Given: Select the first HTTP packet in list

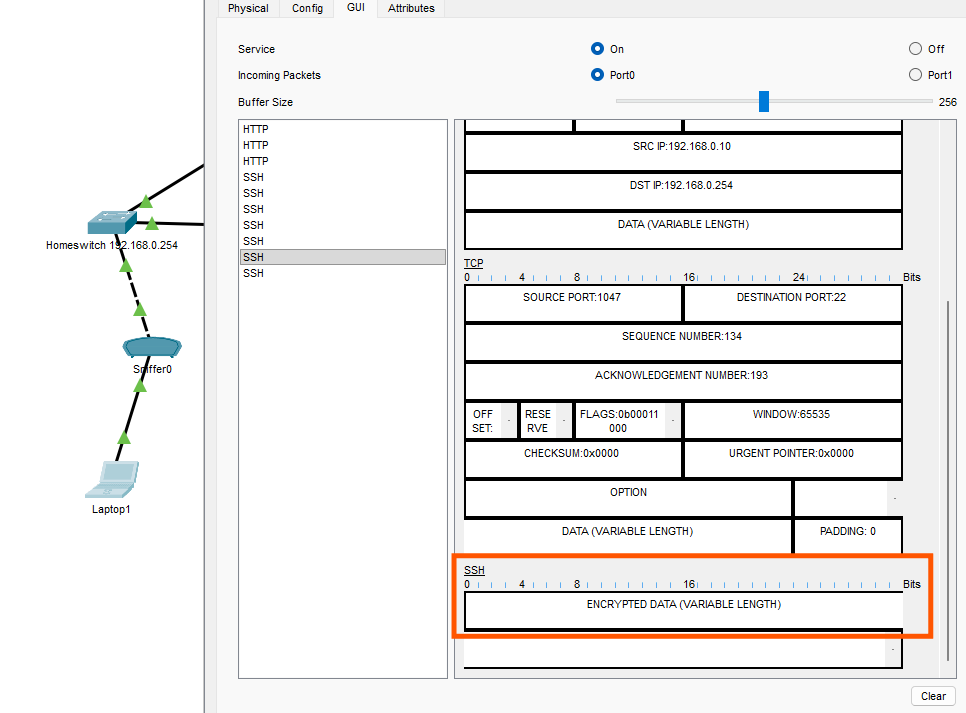Looking at the screenshot, I should pos(256,129).
